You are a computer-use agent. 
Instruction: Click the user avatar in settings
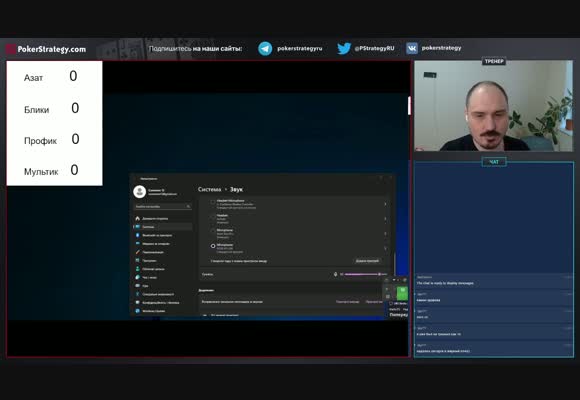point(139,192)
